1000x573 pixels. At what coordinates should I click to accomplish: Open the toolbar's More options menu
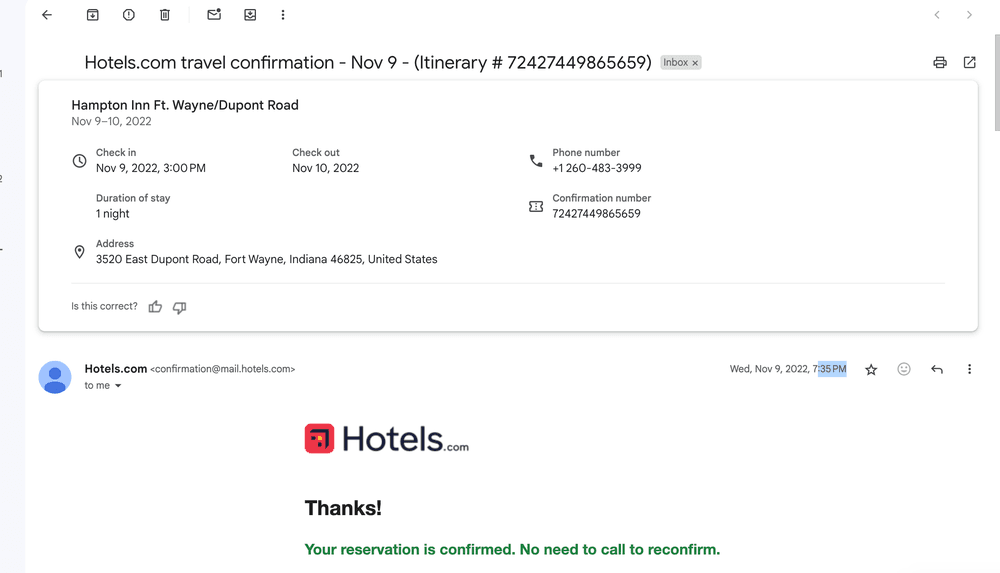283,15
